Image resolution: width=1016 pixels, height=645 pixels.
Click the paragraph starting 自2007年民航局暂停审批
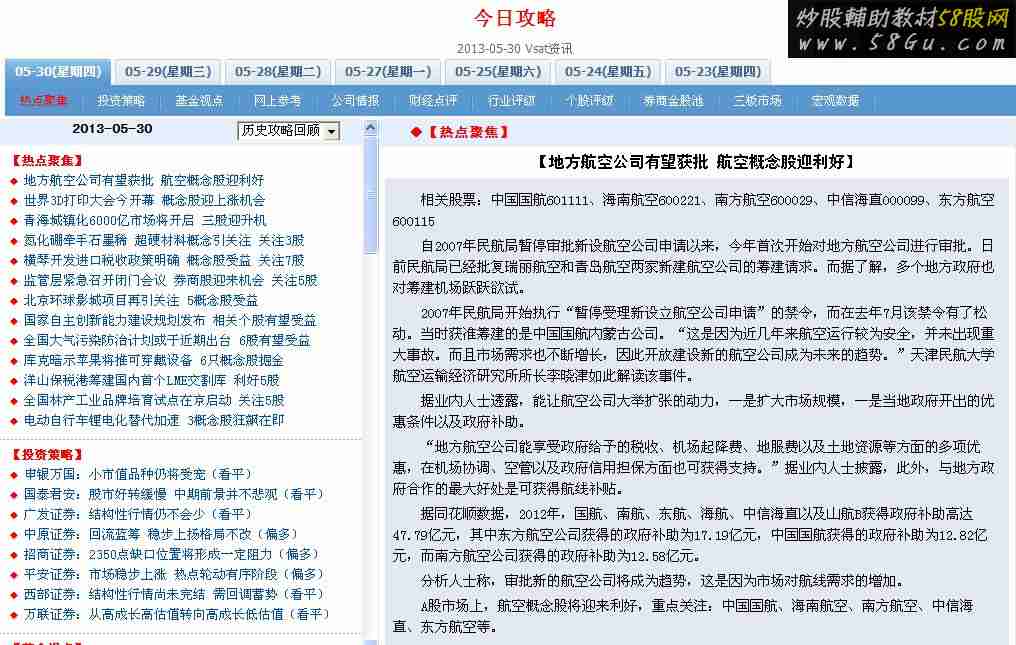693,266
